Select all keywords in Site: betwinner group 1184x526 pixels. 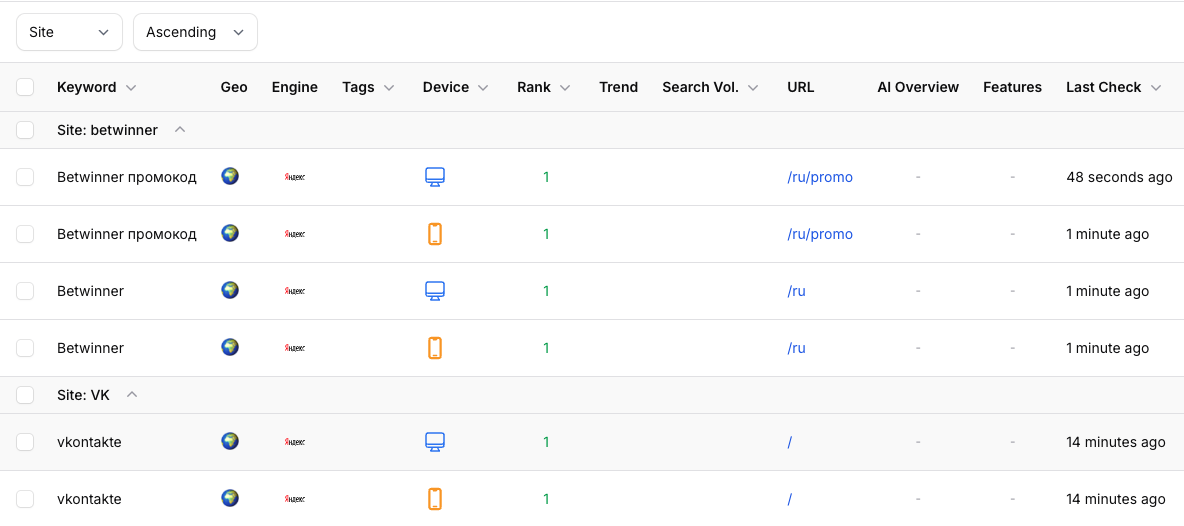pos(25,130)
